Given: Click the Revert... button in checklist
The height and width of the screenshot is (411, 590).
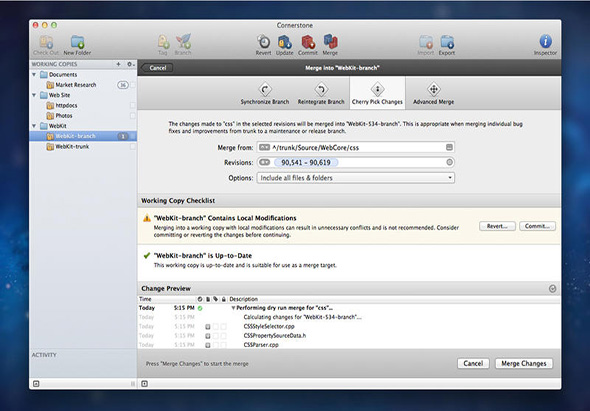Looking at the screenshot, I should pyautogui.click(x=497, y=226).
